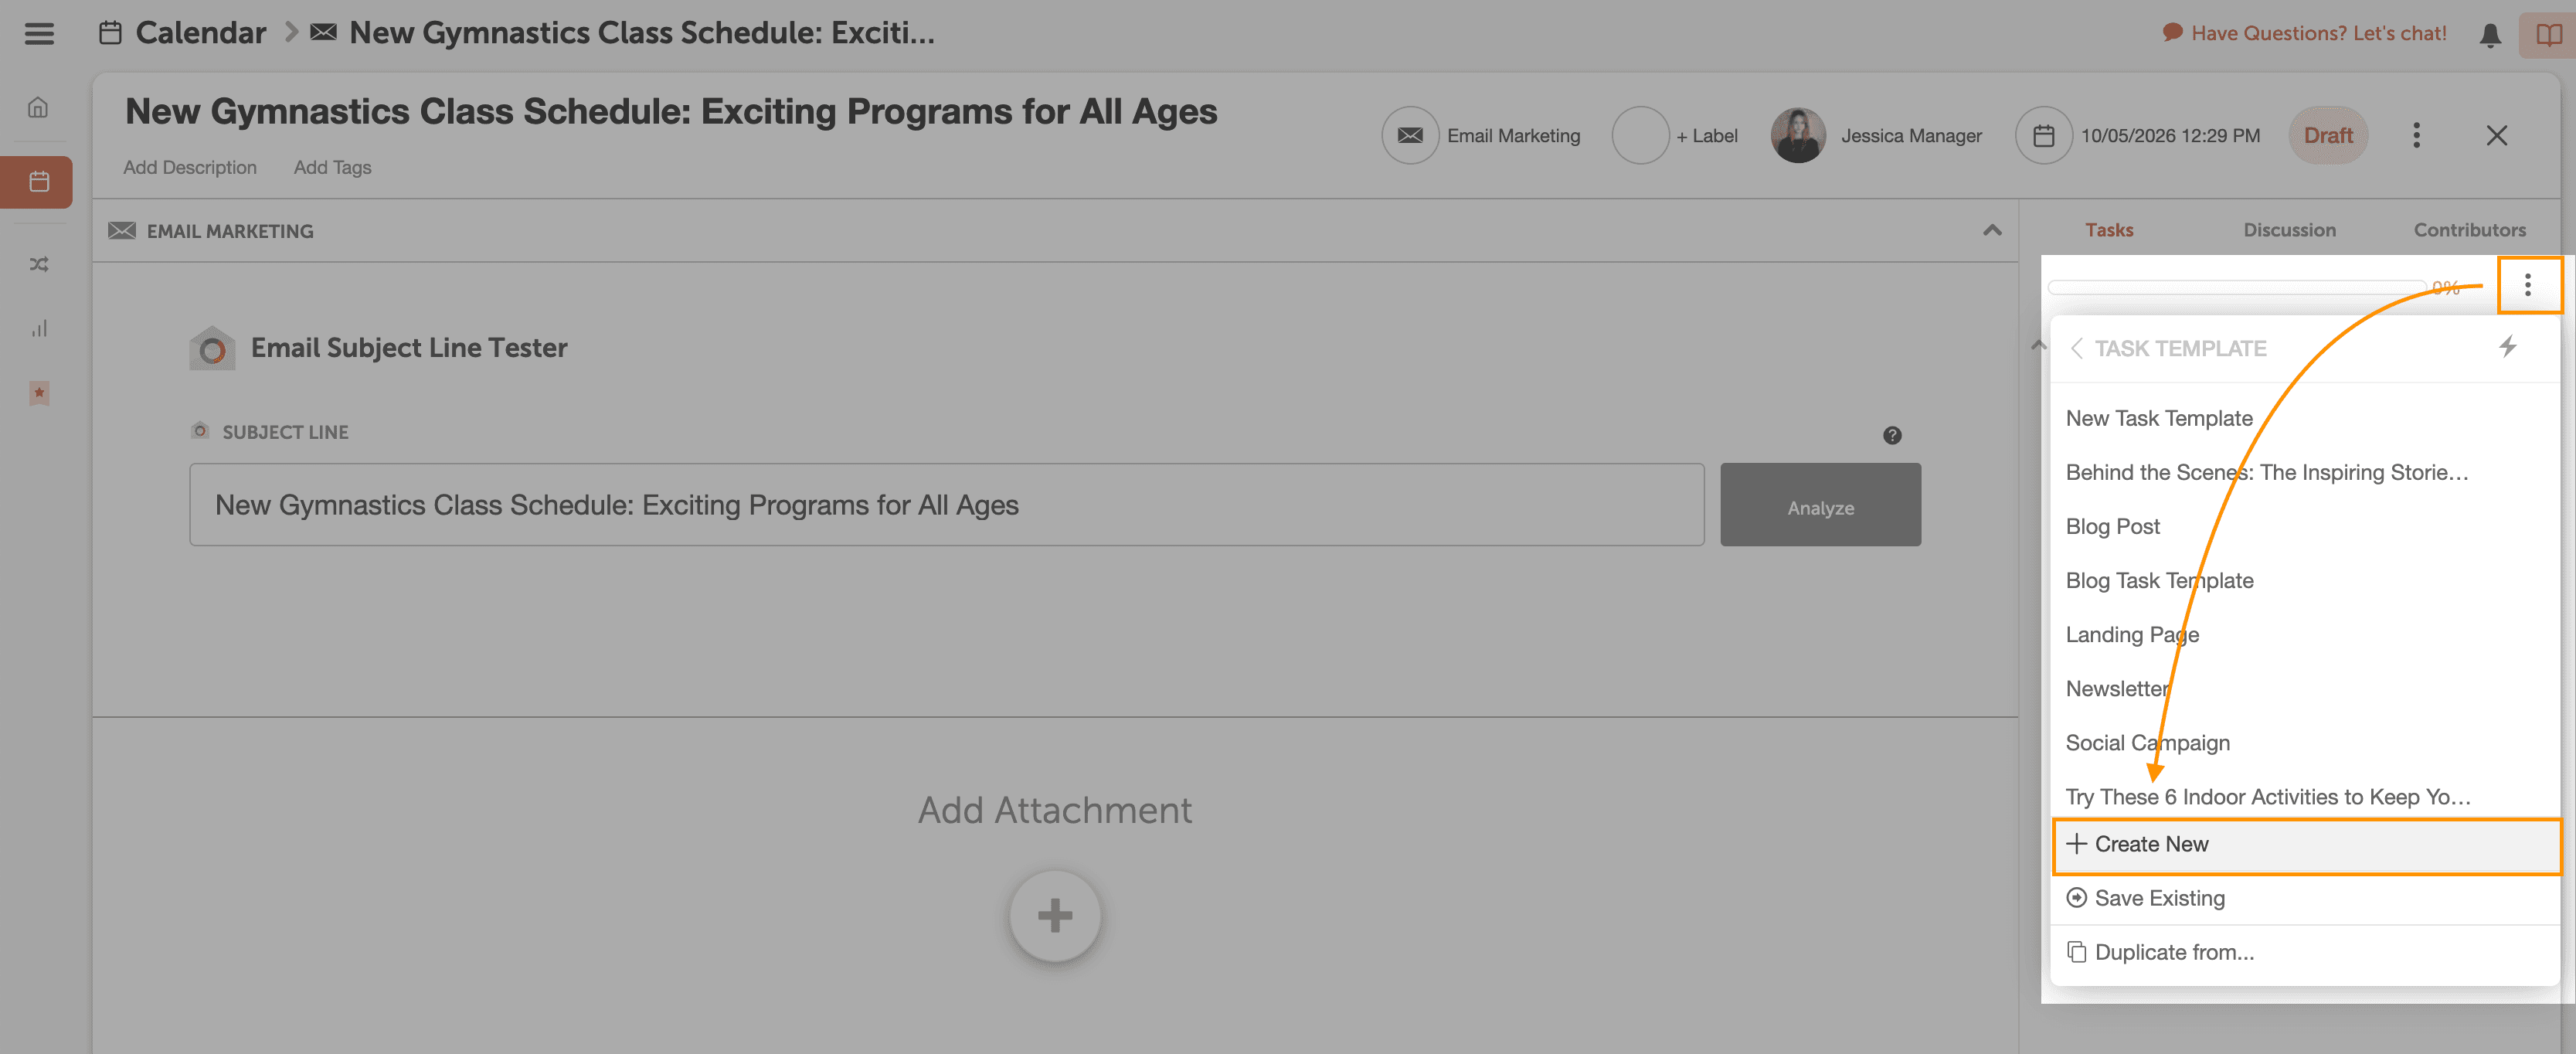Open the analytics bar chart icon
This screenshot has height=1054, width=2576.
38,328
